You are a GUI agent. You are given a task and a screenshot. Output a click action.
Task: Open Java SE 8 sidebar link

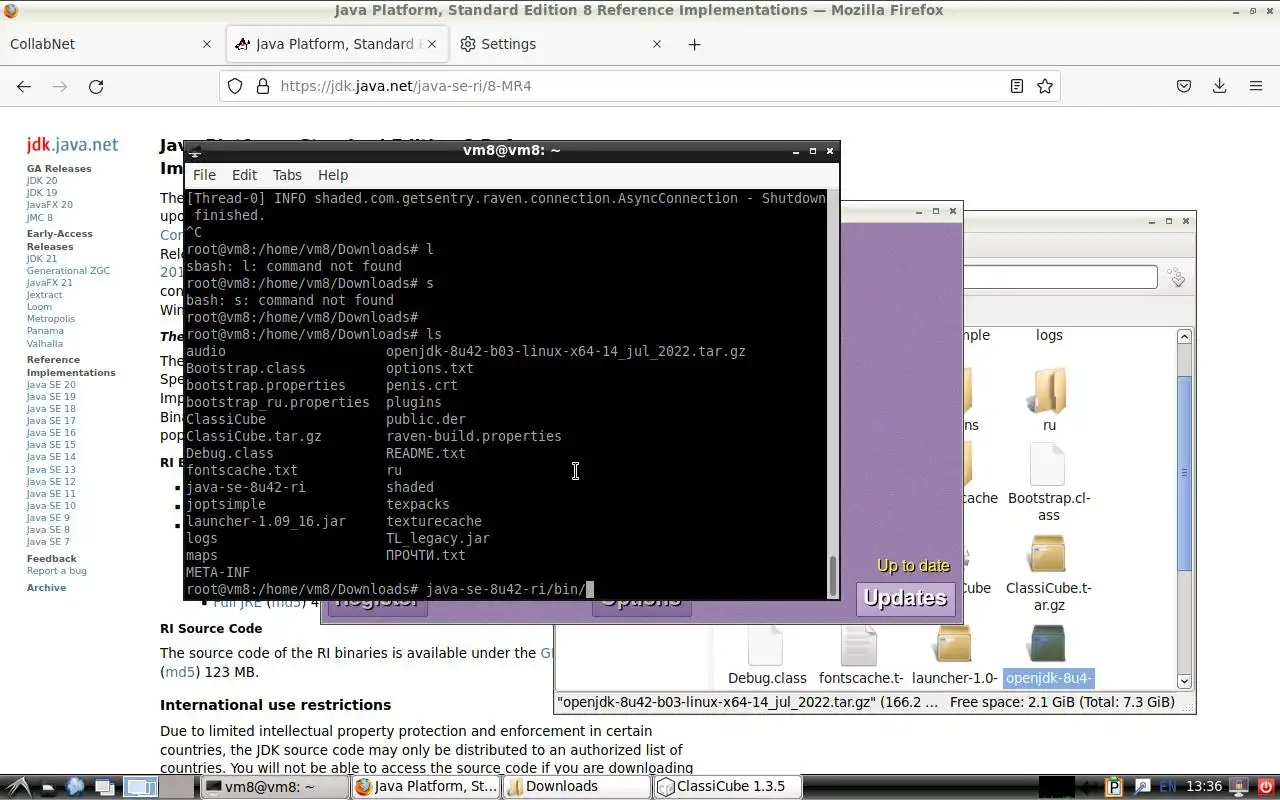[x=49, y=530]
